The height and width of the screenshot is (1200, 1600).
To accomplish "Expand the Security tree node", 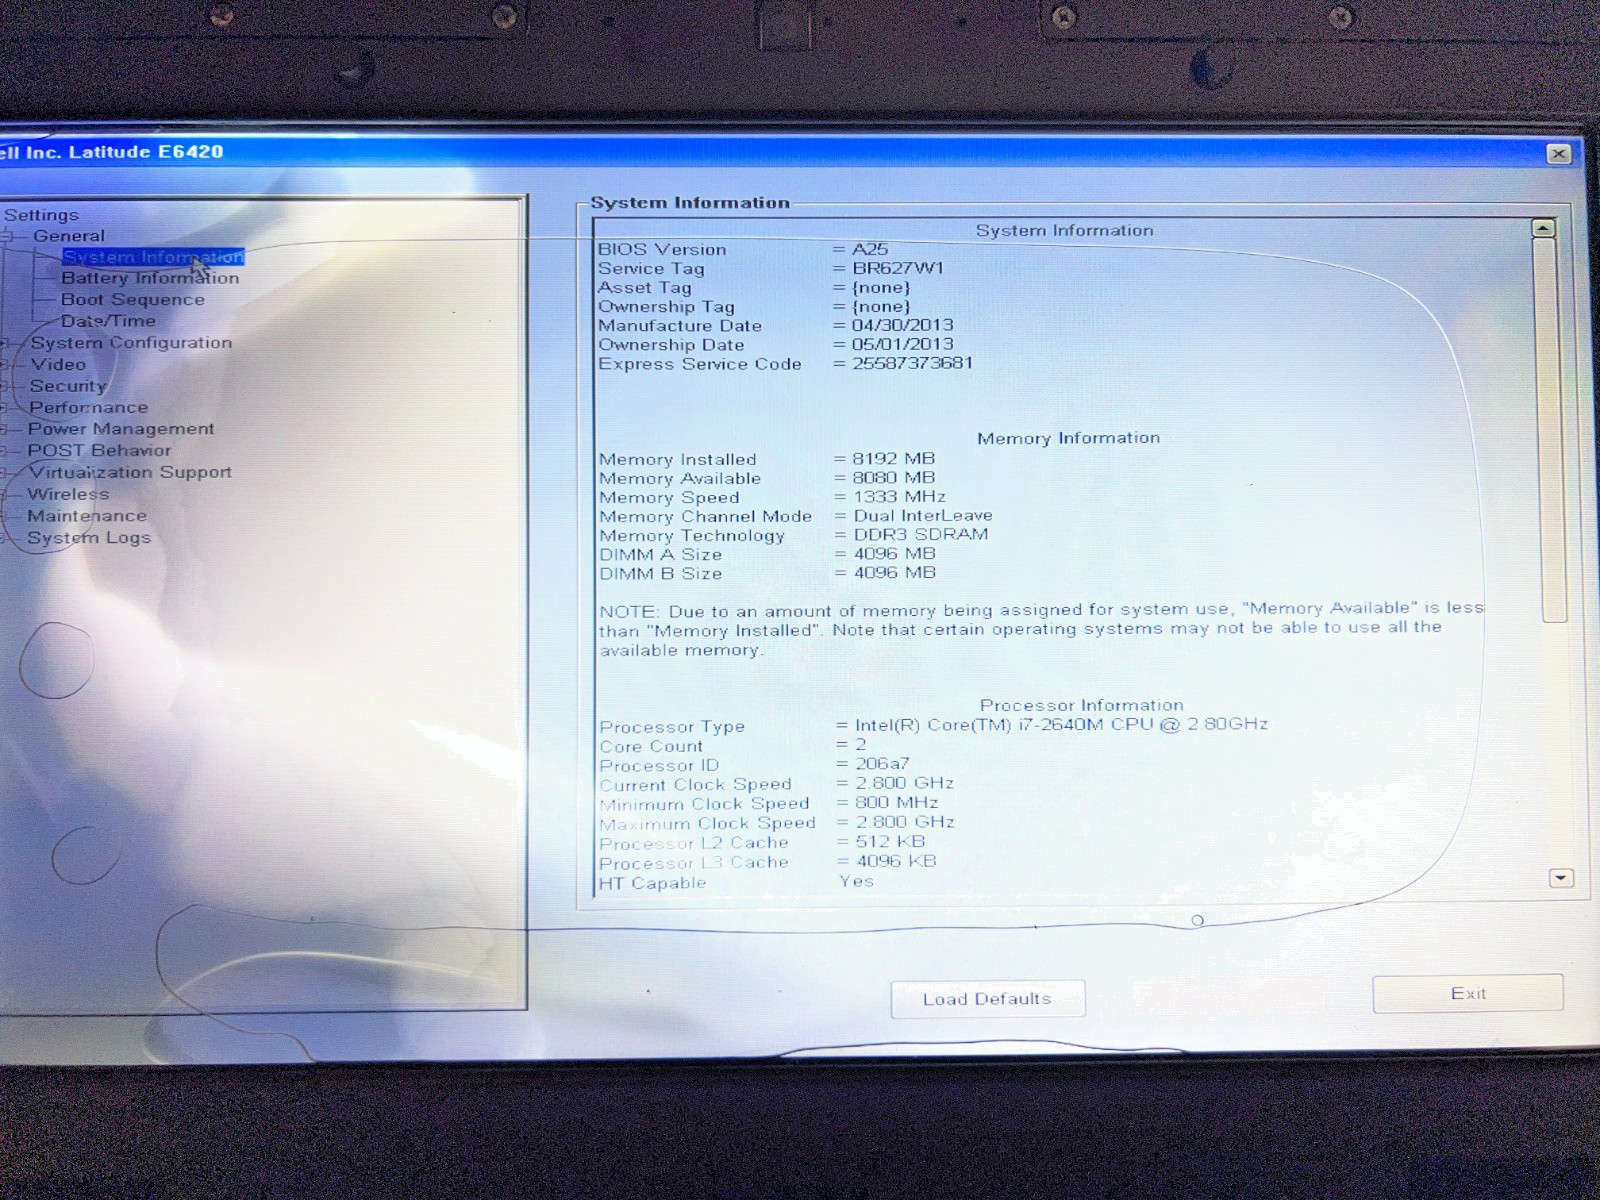I will point(5,386).
